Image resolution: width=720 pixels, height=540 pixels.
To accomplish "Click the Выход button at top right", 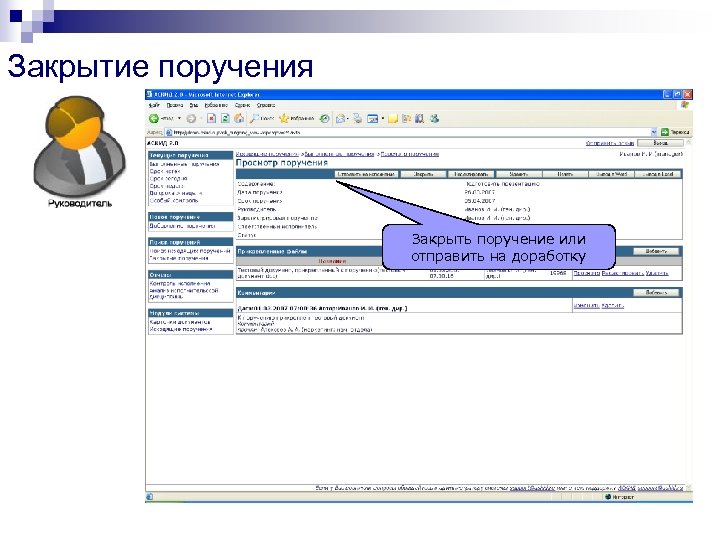I will (660, 143).
